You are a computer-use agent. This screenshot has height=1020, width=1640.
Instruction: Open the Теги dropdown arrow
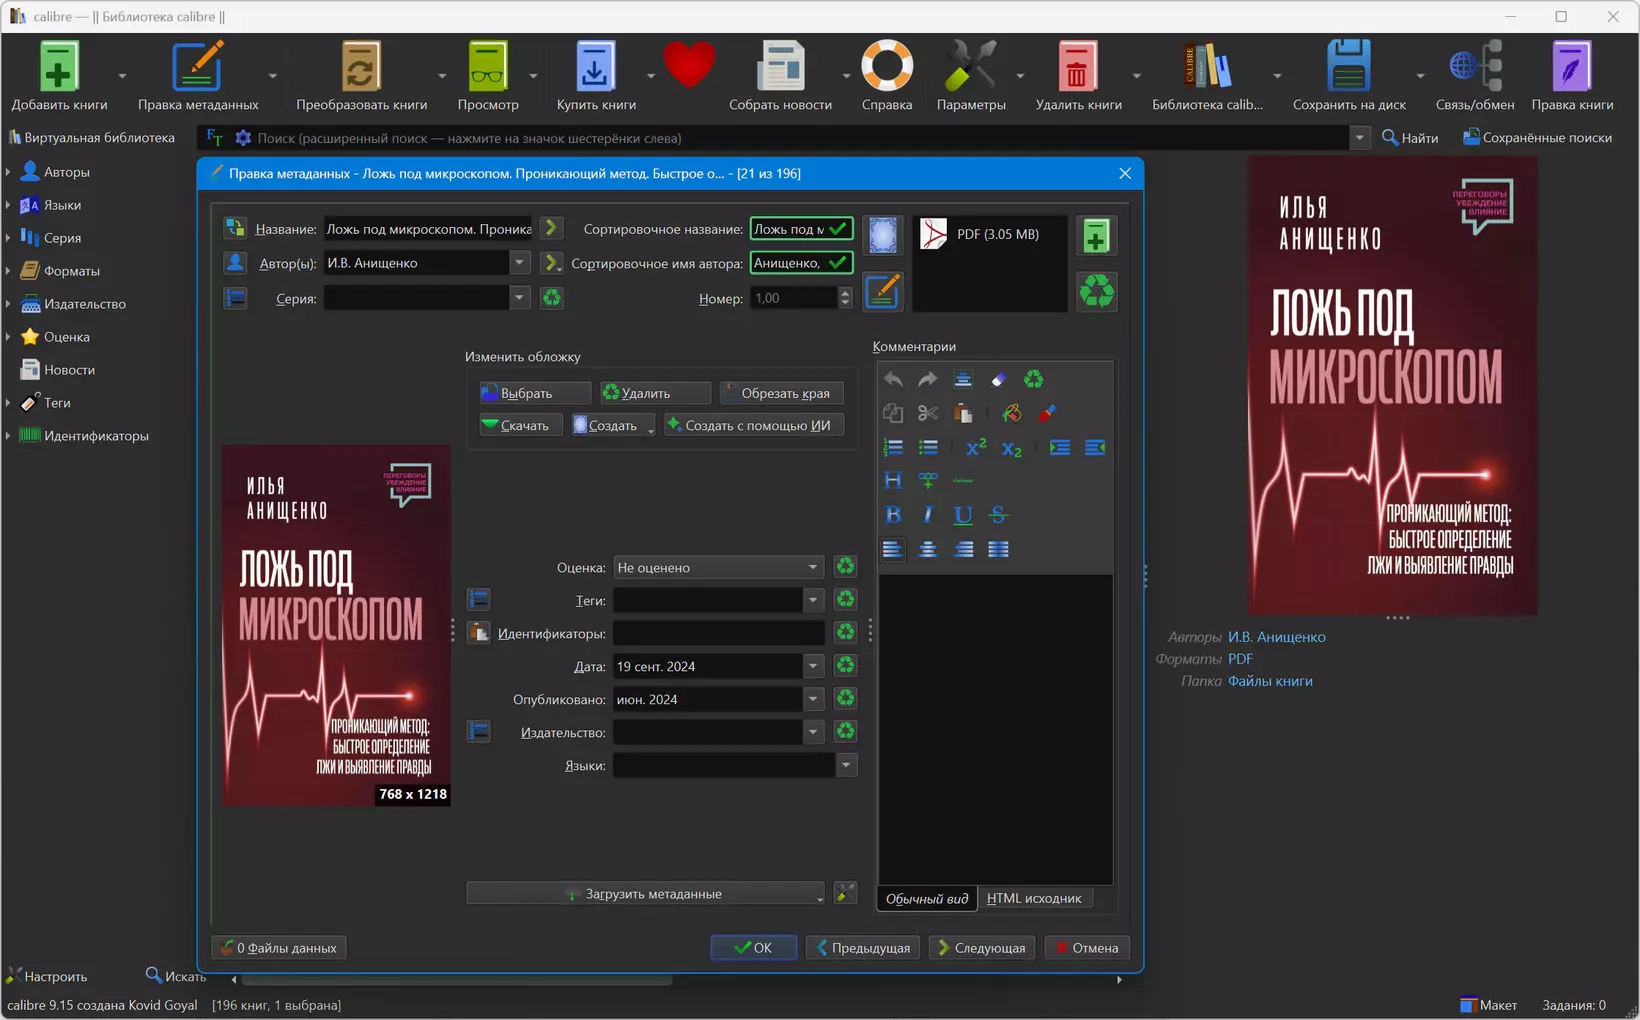point(813,600)
